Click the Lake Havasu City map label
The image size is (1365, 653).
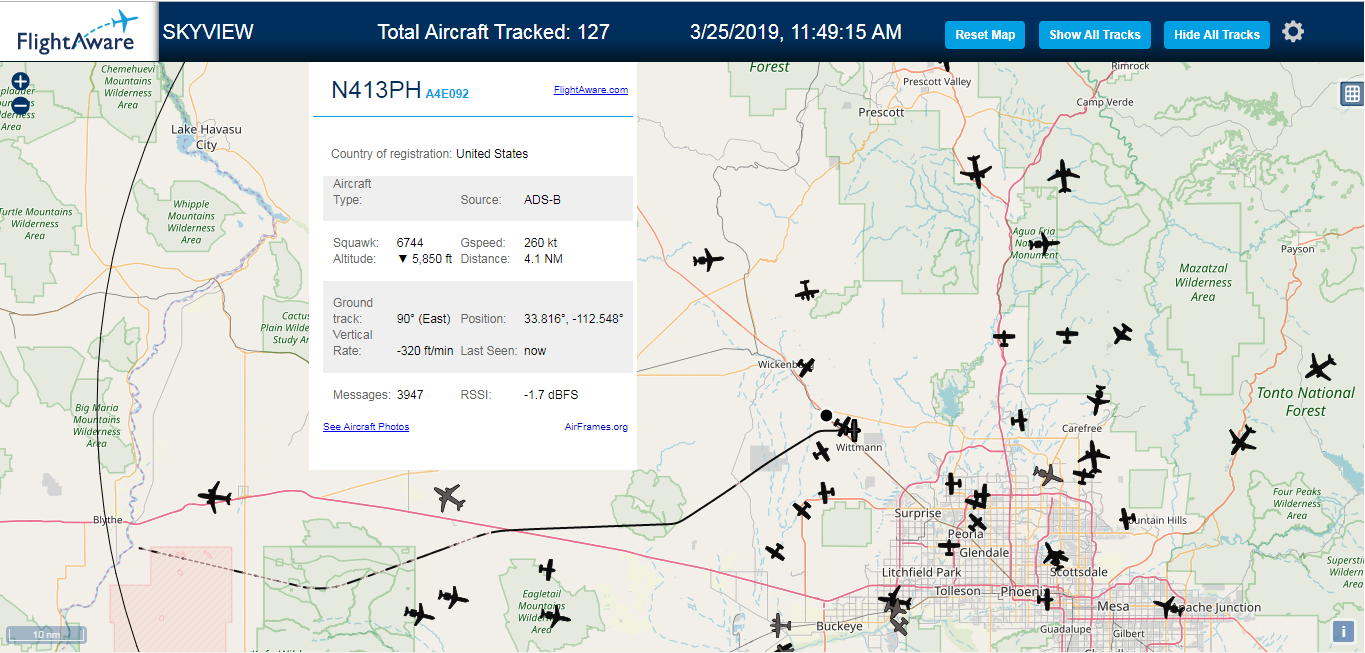coord(206,137)
